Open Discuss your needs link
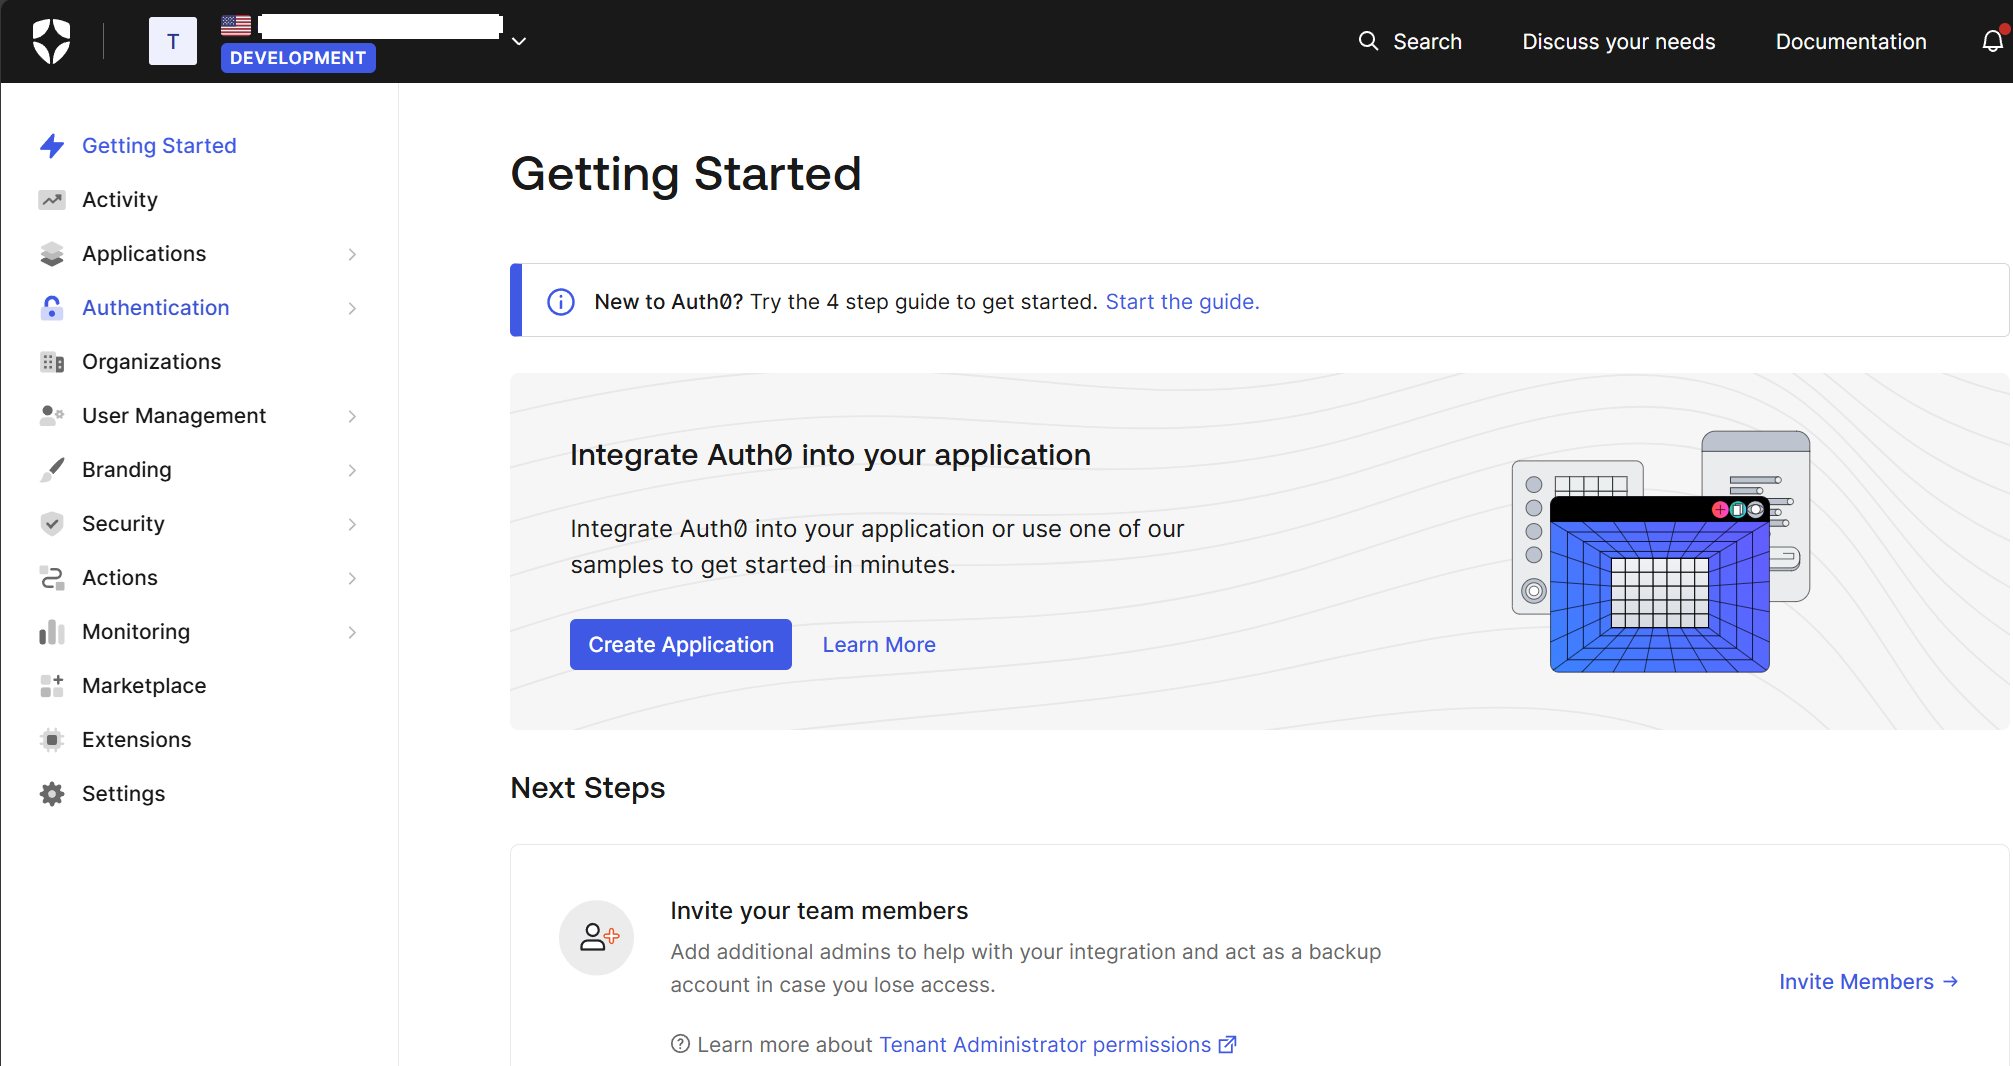Screen dimensions: 2013x1066 point(1618,41)
